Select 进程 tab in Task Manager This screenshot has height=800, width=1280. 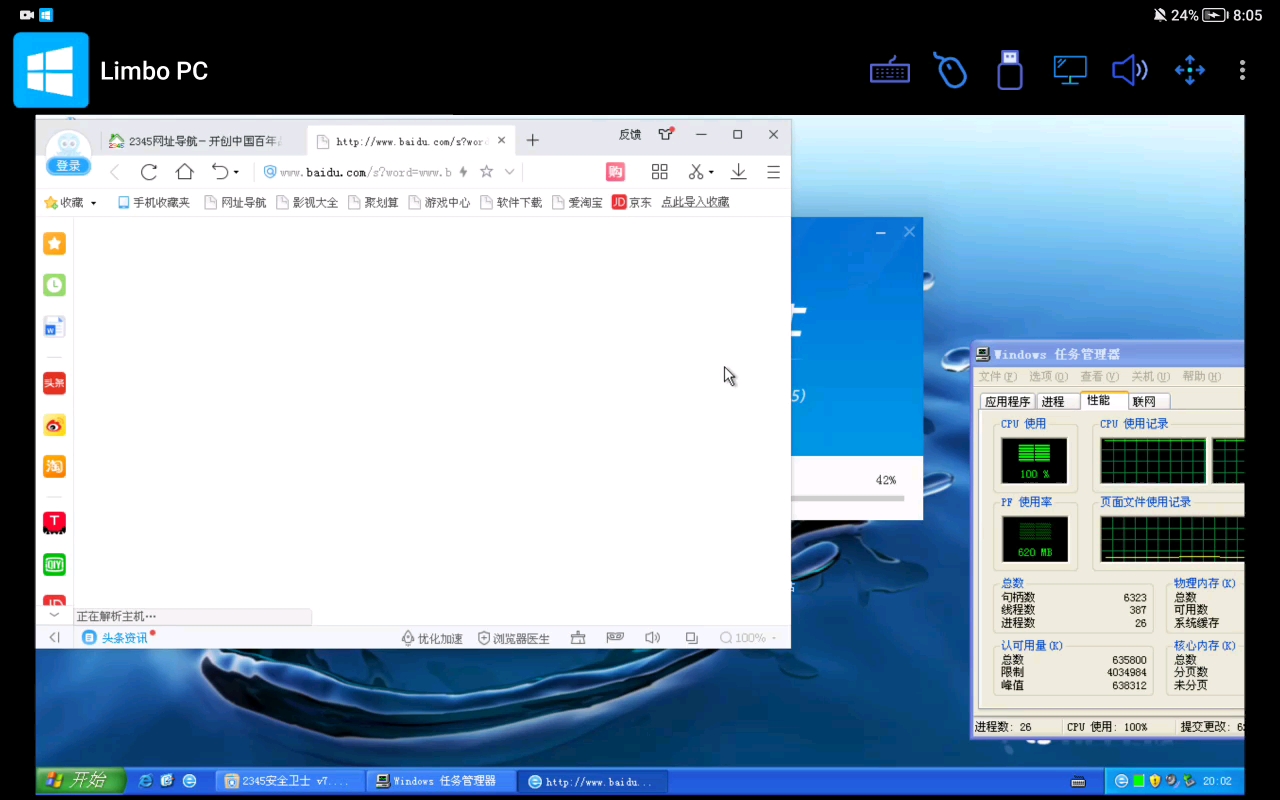click(x=1053, y=401)
